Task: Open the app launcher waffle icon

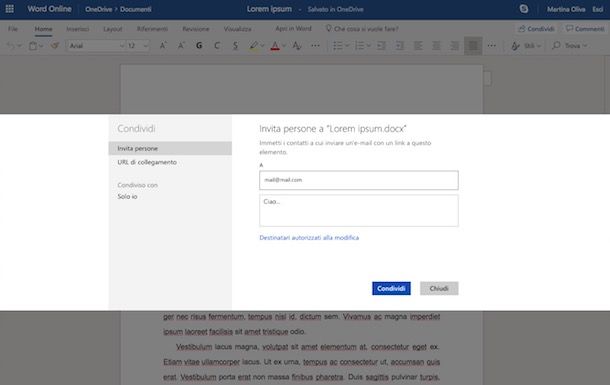Action: point(10,9)
